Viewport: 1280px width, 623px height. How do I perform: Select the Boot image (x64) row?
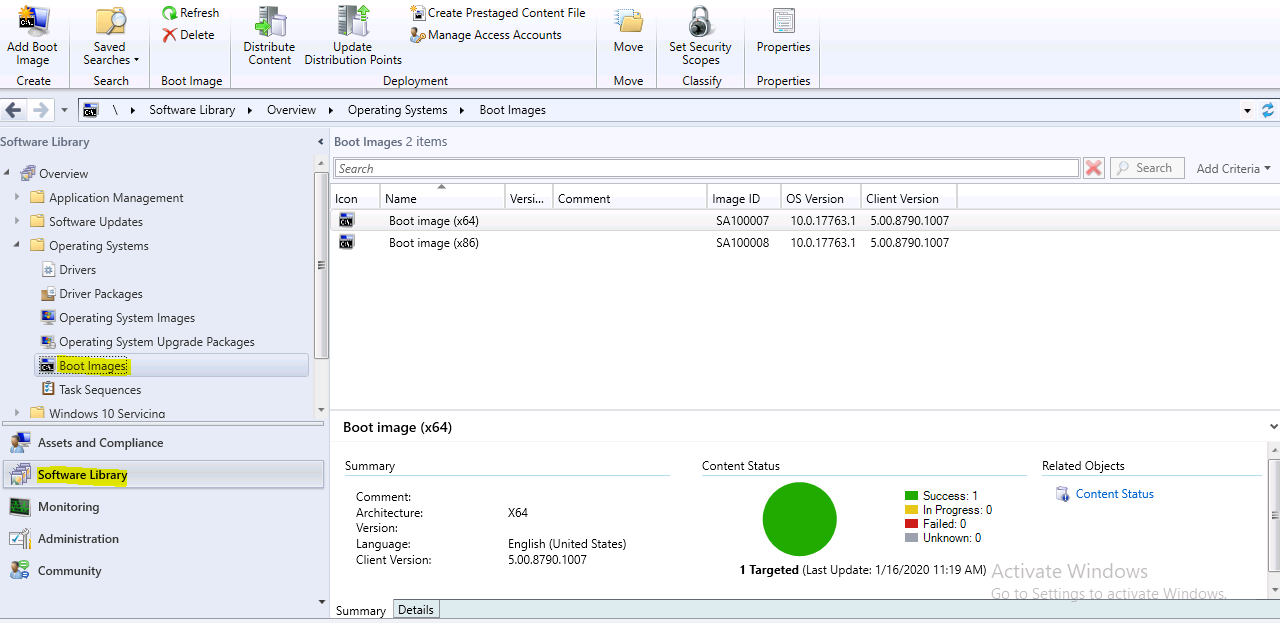(x=805, y=220)
